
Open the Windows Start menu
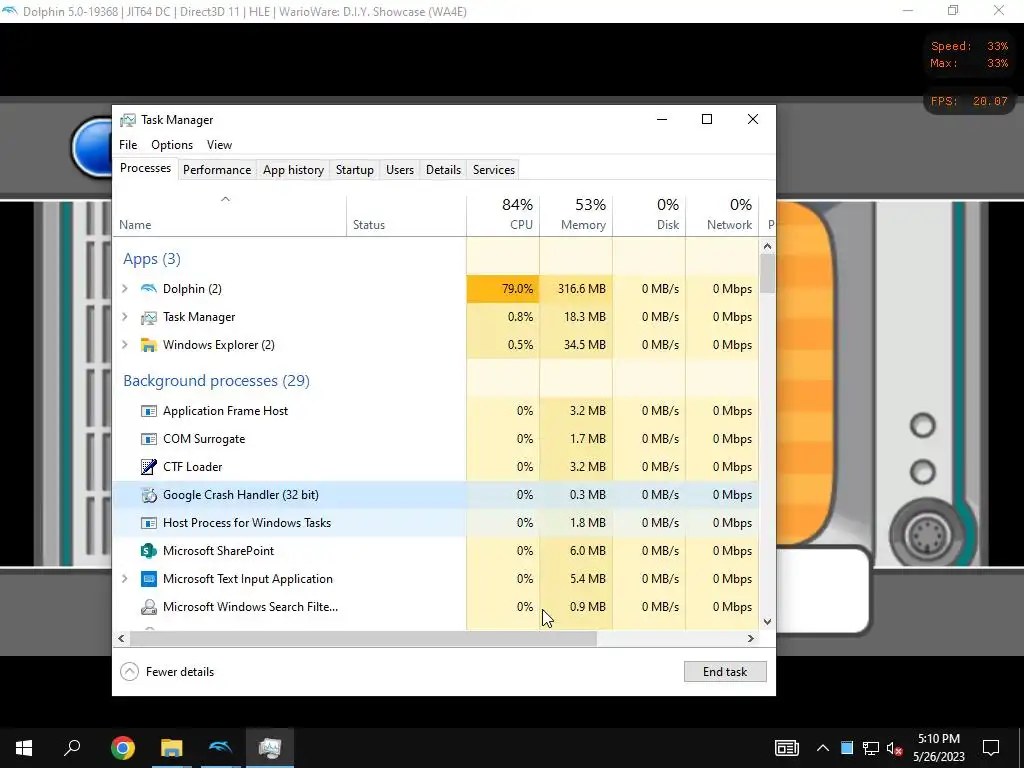coord(24,748)
